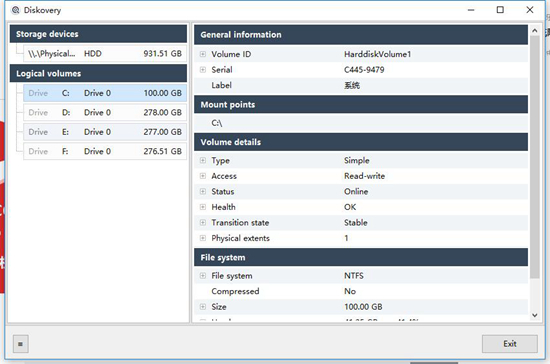550x364 pixels.
Task: Select logical volume Drive E: 277.00 GB
Action: pyautogui.click(x=105, y=132)
